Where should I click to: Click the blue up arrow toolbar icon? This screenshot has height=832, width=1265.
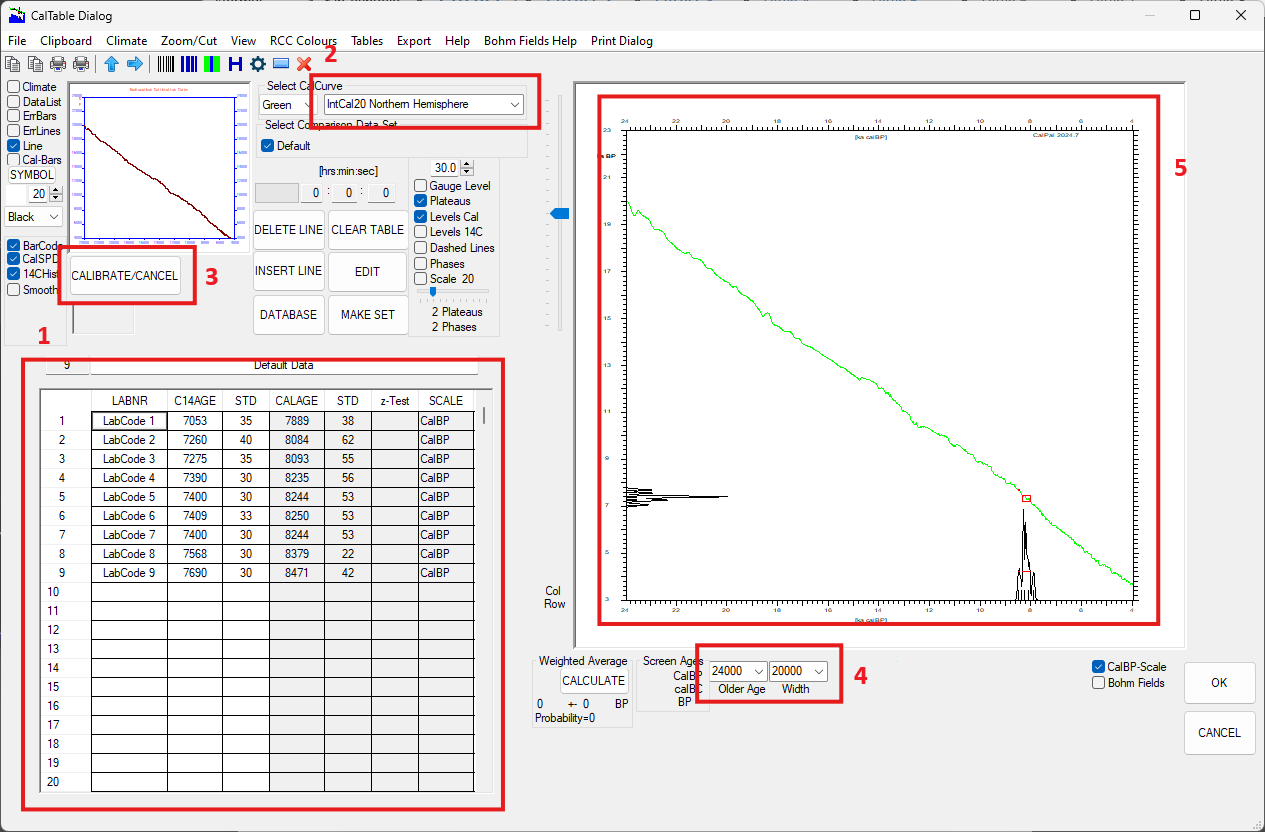tap(111, 64)
